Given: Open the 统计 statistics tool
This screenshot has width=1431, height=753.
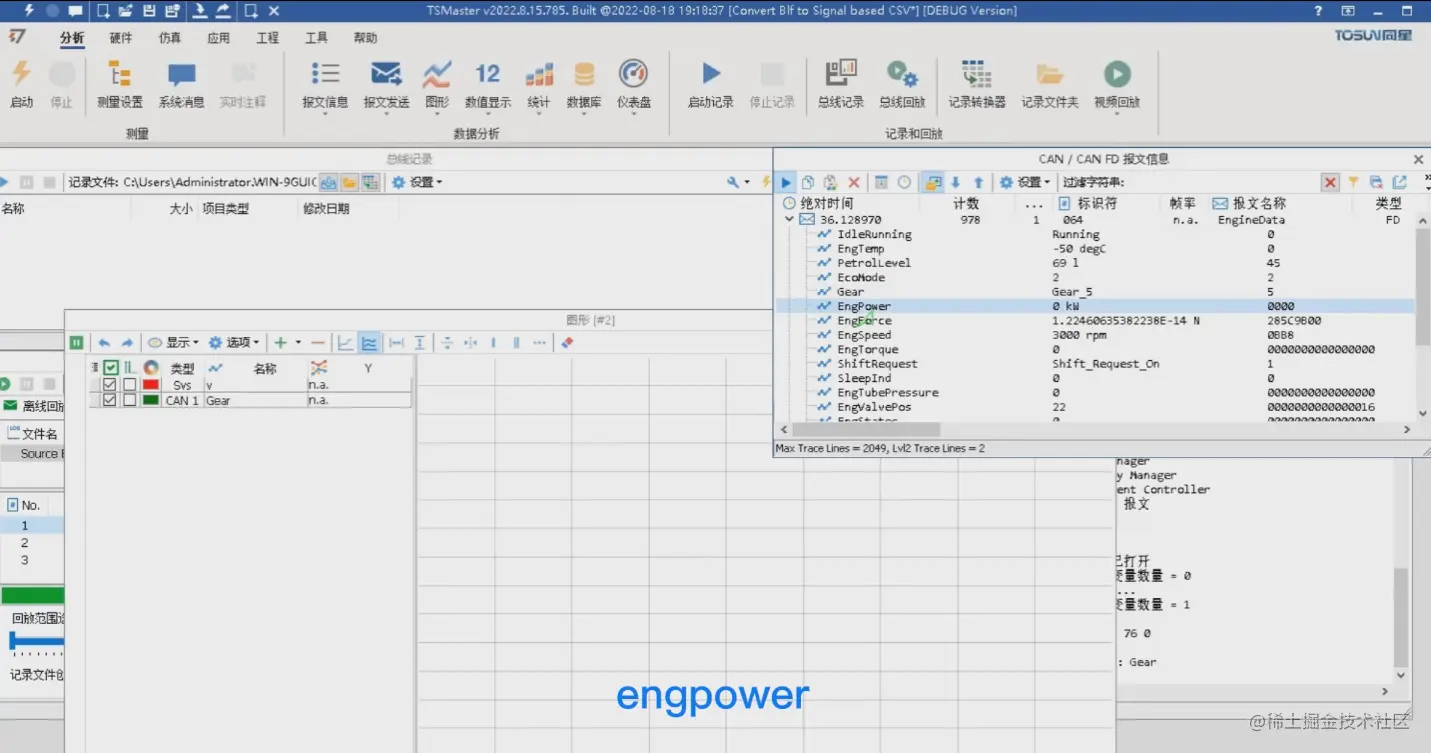Looking at the screenshot, I should [539, 85].
